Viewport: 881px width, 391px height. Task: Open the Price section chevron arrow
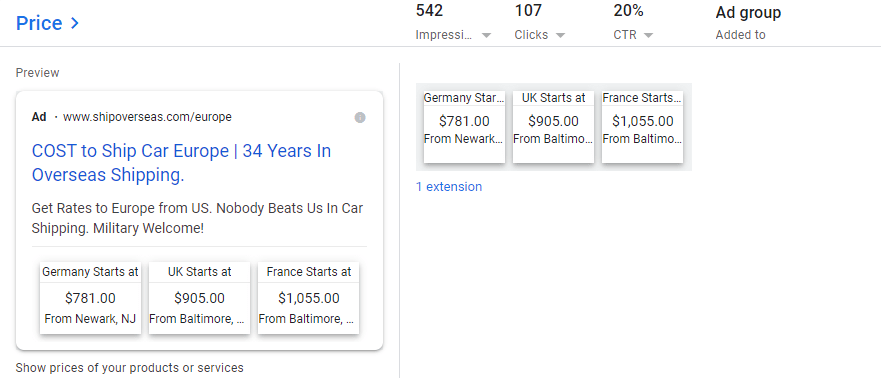click(75, 24)
